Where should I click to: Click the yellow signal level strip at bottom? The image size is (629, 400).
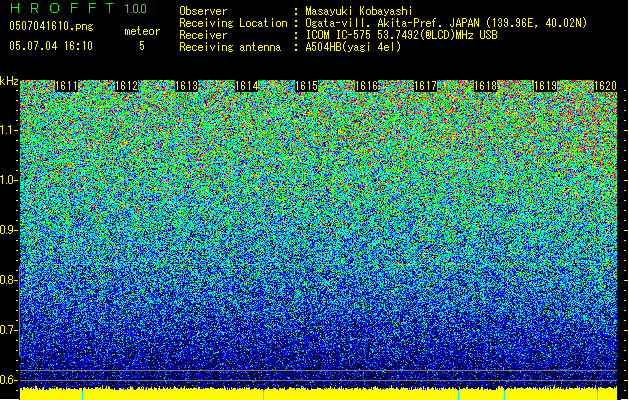319,394
